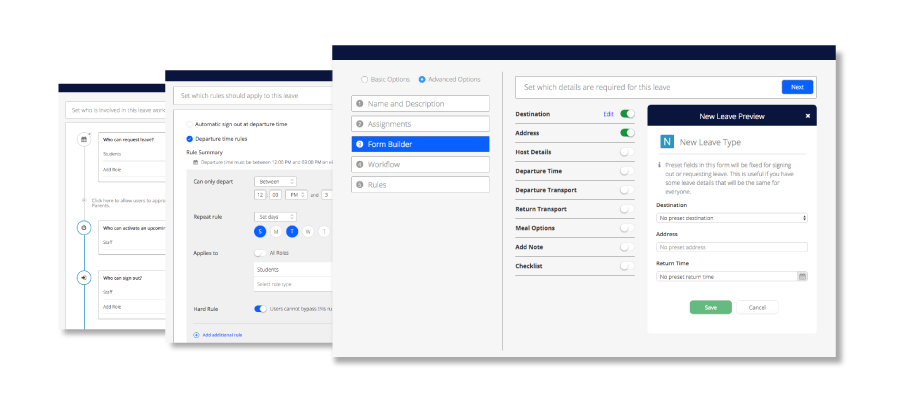Click the info icon beside preset fields note
The width and height of the screenshot is (900, 393).
pyautogui.click(x=659, y=165)
